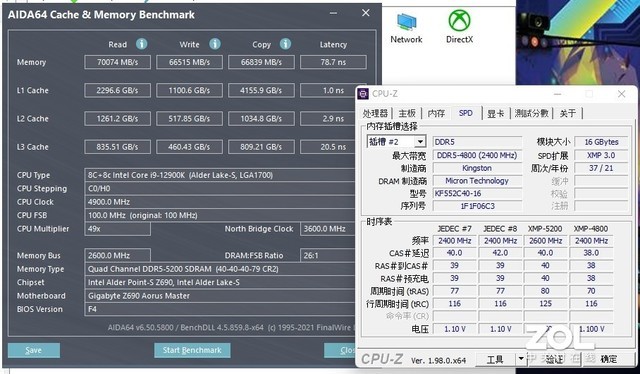Open the Network icon in background window
640x374 pixels.
406,28
